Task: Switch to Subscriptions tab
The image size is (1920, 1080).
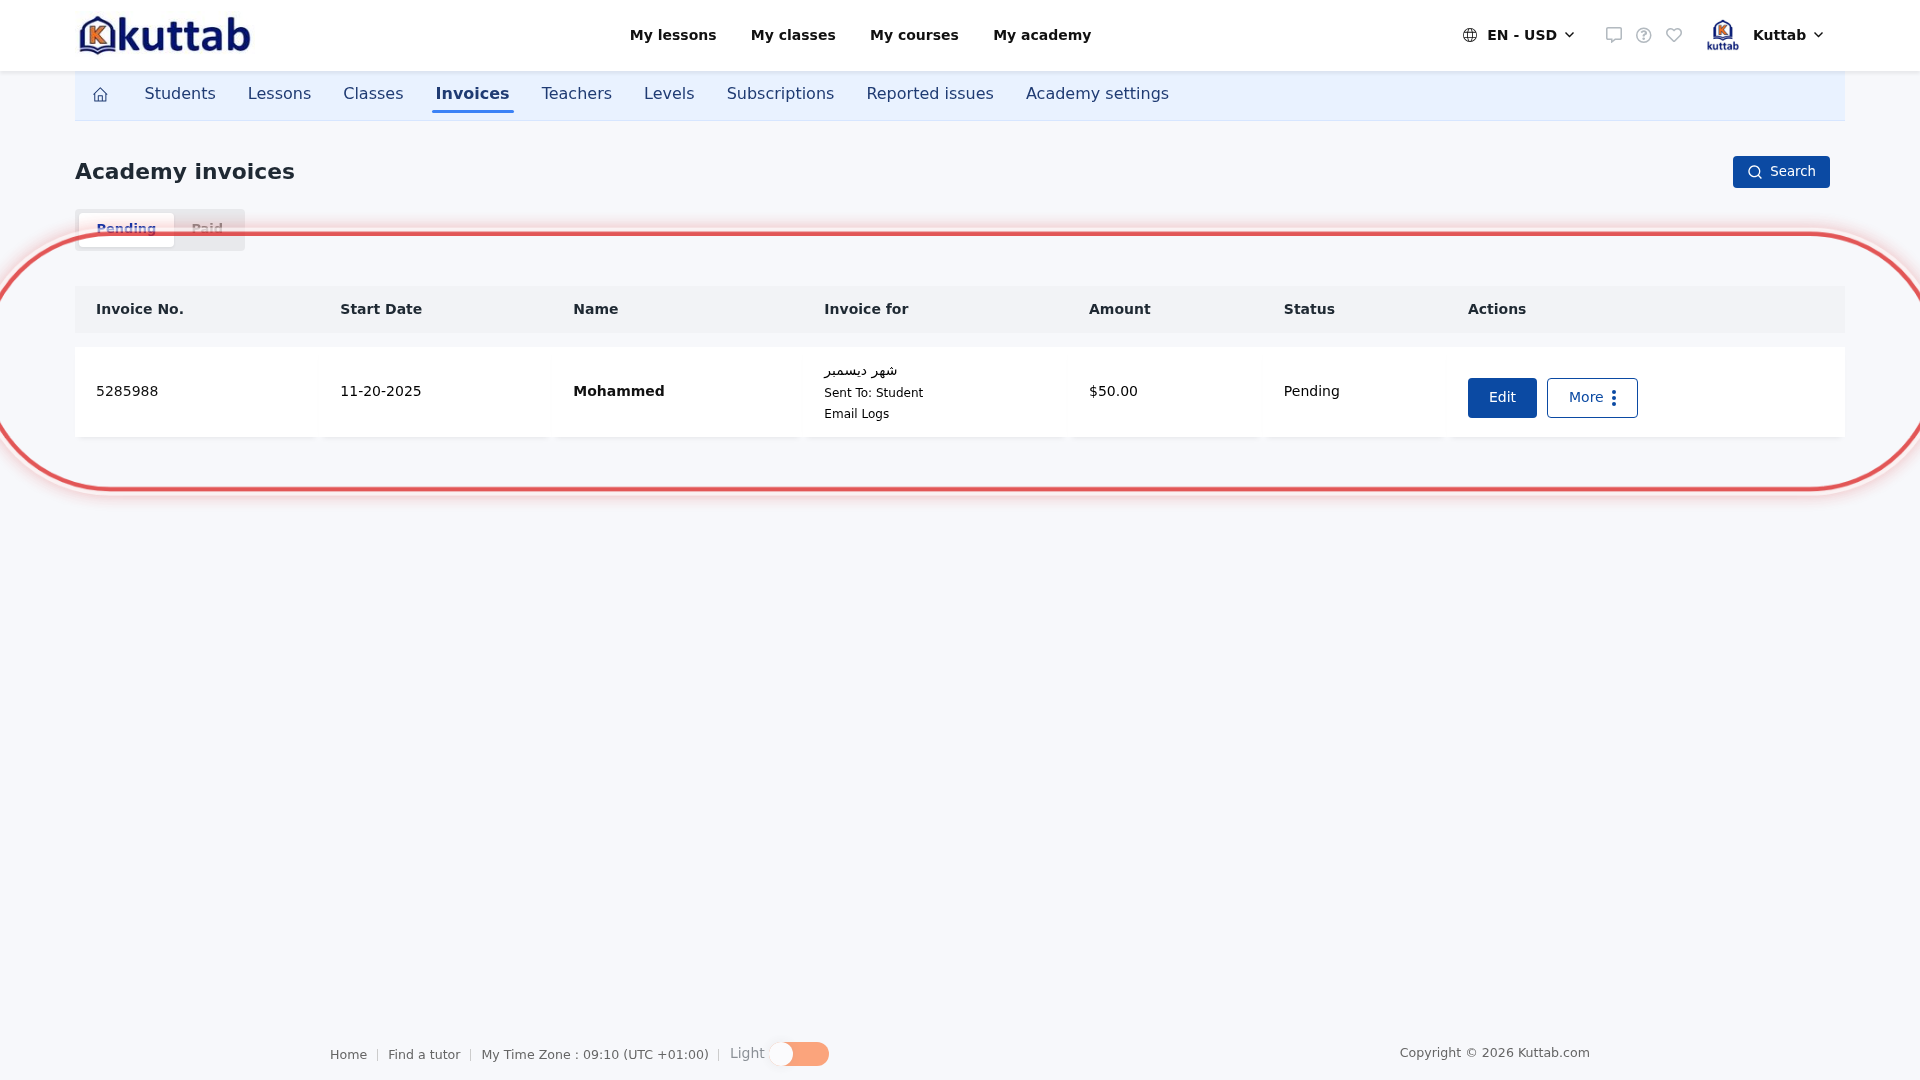Action: click(x=780, y=94)
